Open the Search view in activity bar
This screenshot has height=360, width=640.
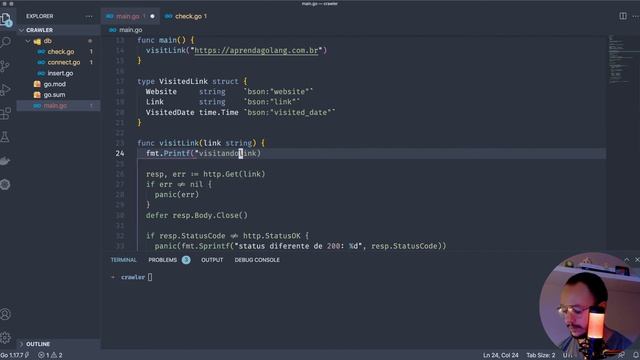click(x=6, y=42)
